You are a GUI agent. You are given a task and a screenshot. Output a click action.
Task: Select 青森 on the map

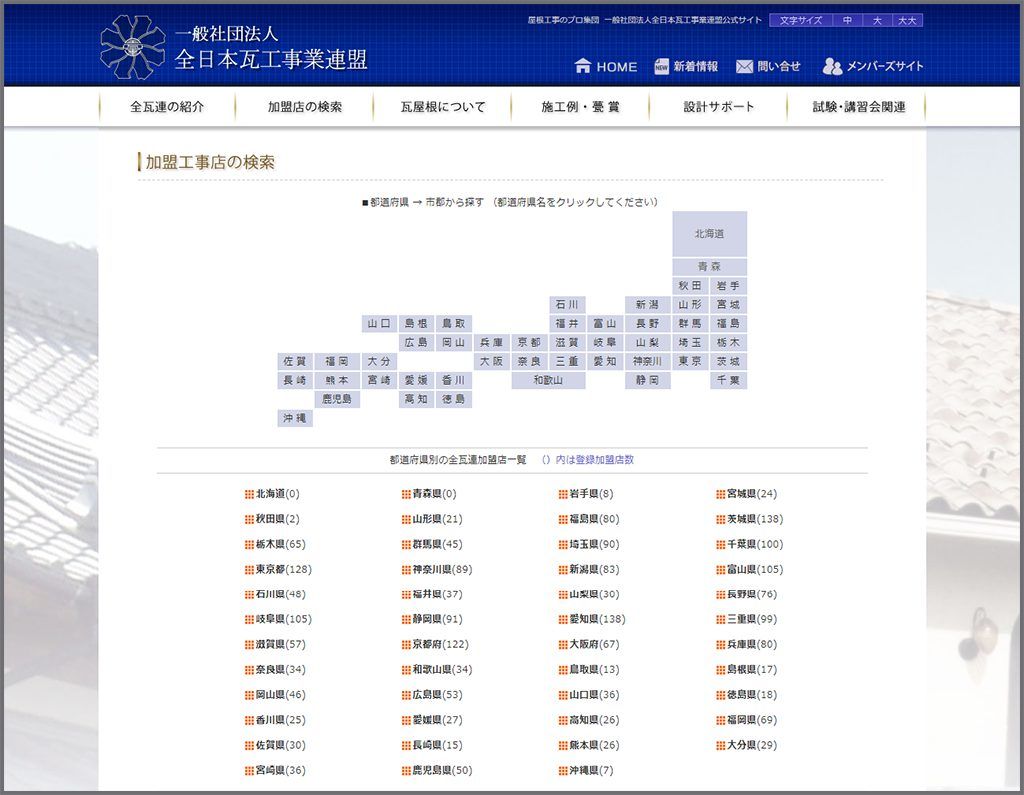709,267
